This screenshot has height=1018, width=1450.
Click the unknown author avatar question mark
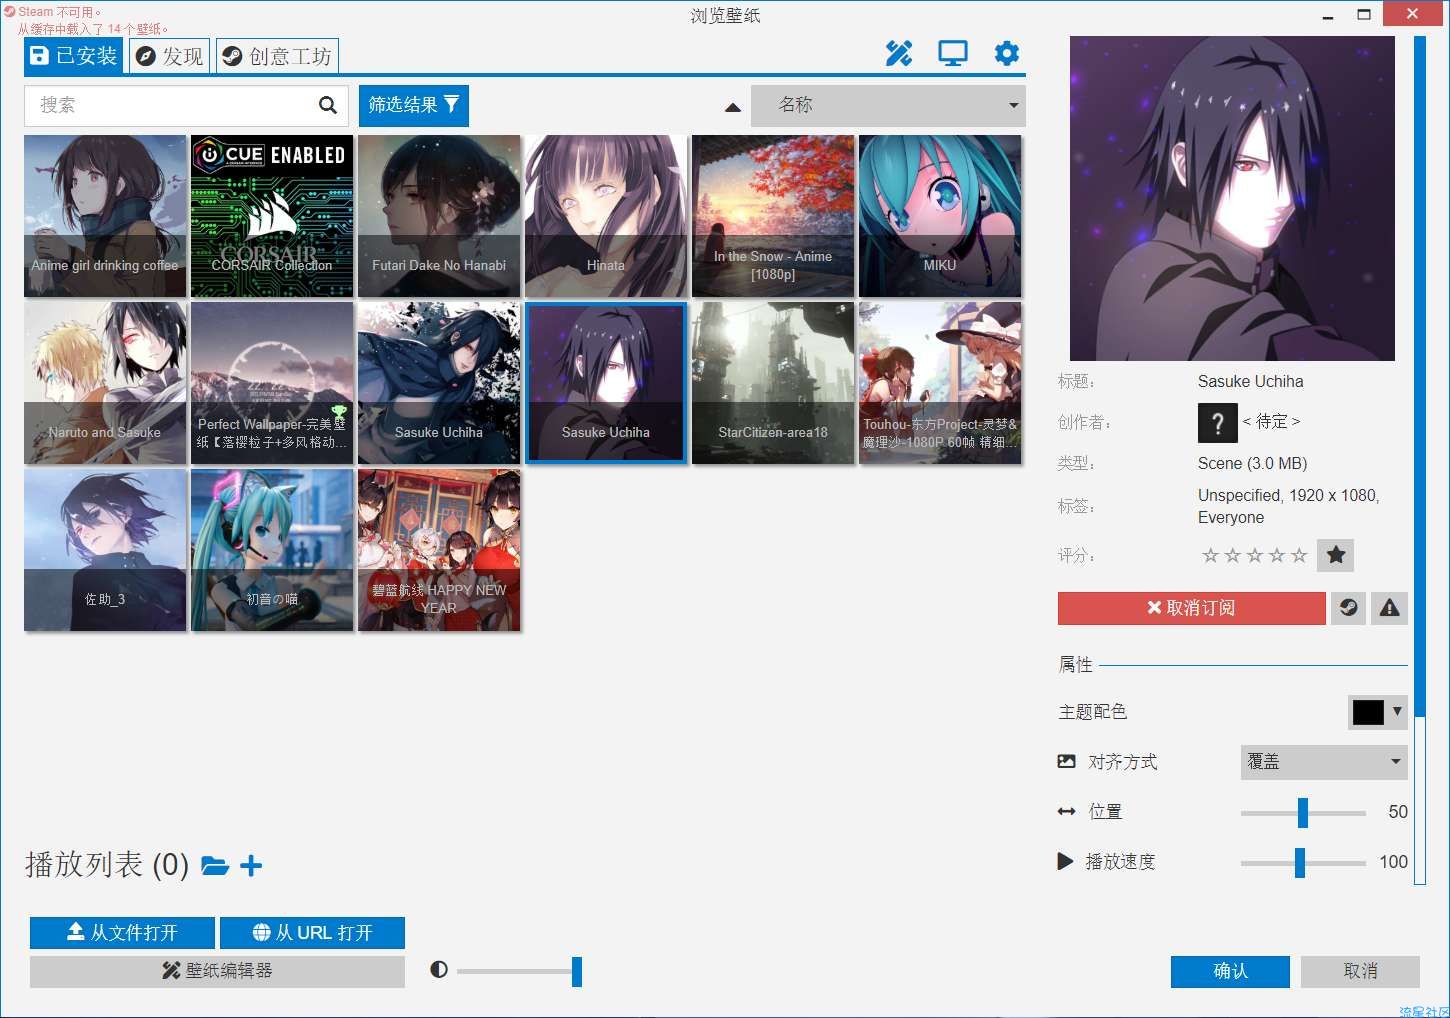(1217, 423)
